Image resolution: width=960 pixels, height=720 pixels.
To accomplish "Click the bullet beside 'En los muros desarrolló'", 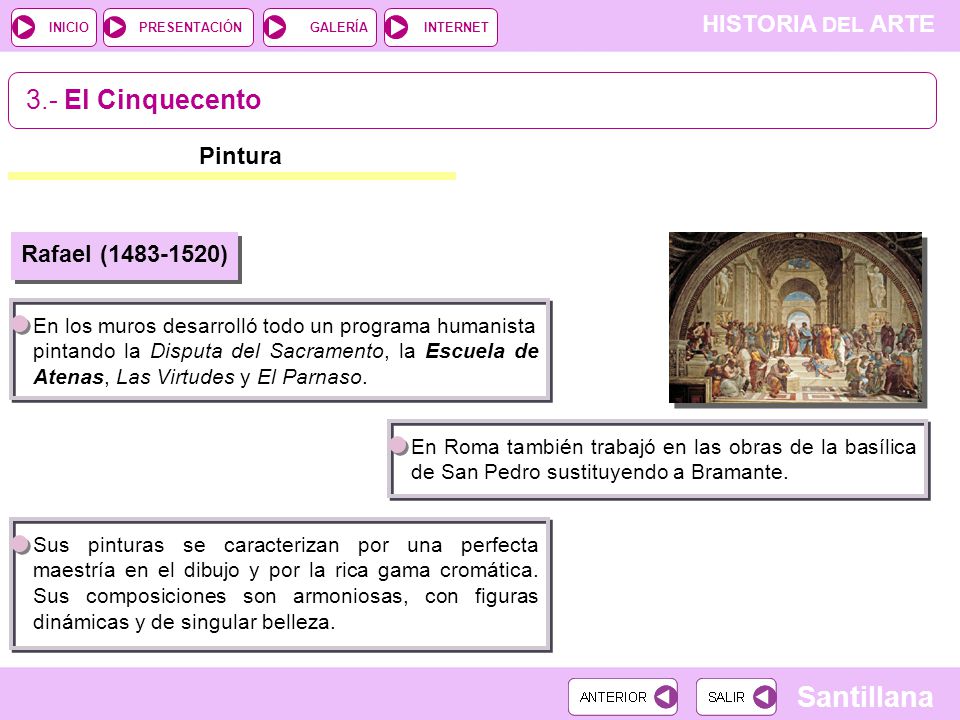I will click(x=21, y=324).
